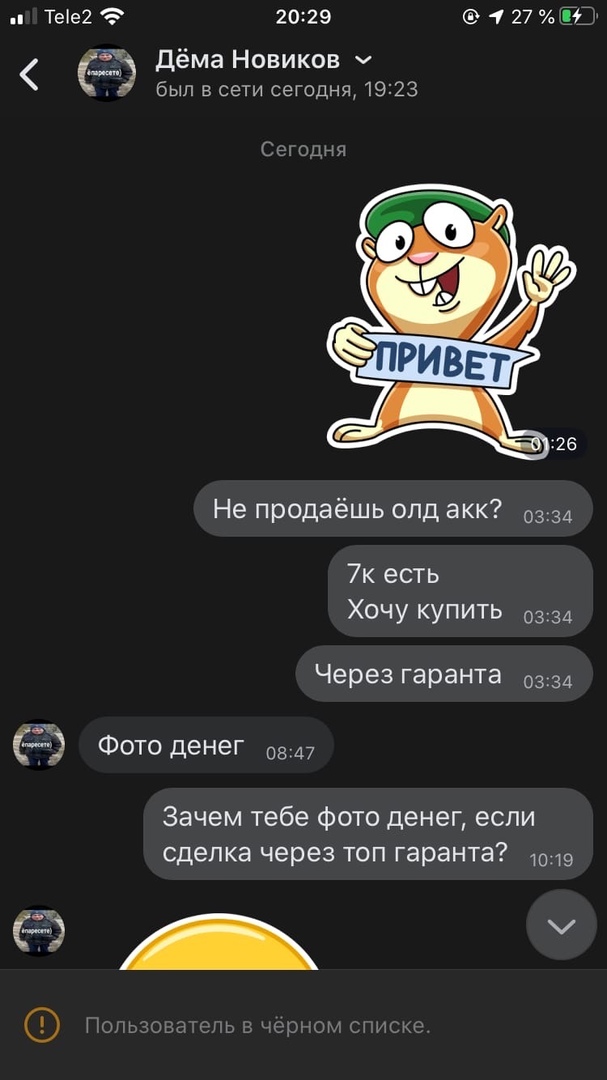Tap sender avatar beside 'Фото денег'
Image resolution: width=607 pixels, height=1080 pixels.
click(x=39, y=745)
